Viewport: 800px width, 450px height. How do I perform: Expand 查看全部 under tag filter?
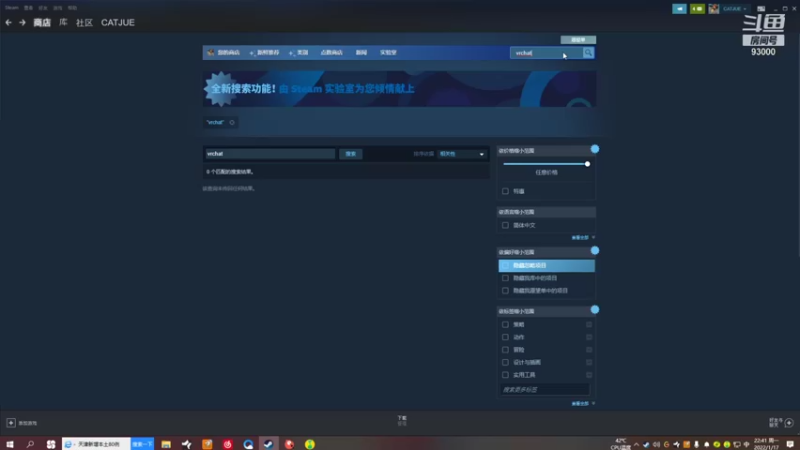(583, 404)
